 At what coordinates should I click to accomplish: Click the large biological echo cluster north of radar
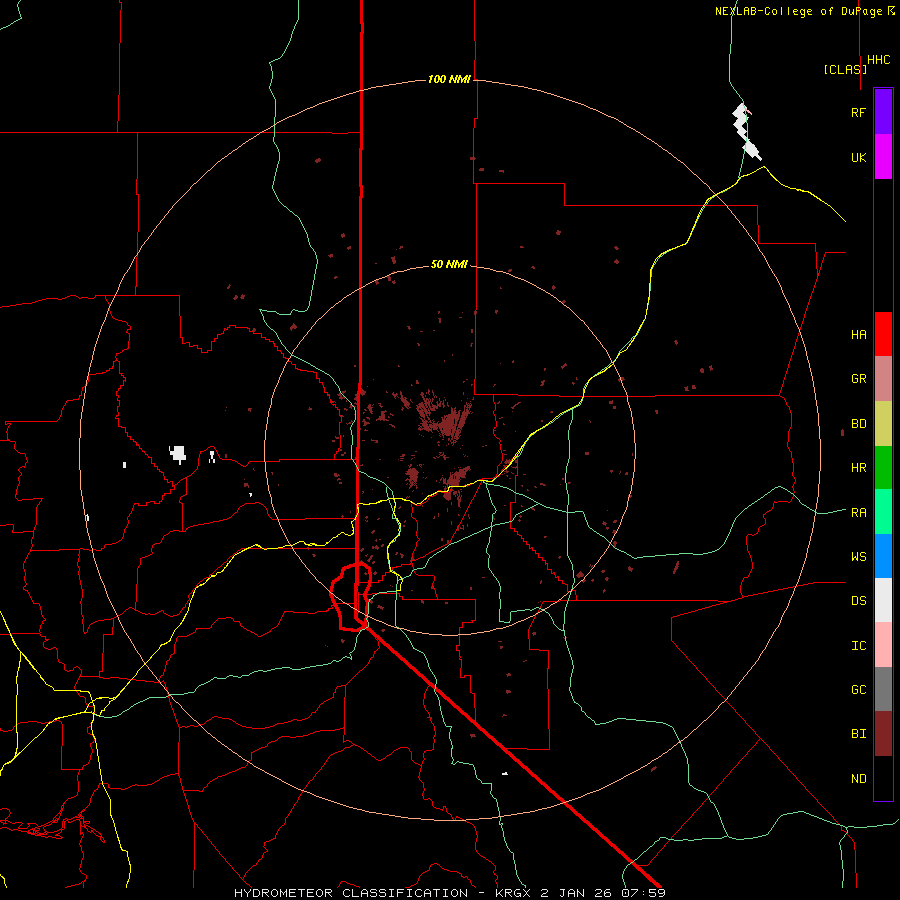click(x=443, y=414)
